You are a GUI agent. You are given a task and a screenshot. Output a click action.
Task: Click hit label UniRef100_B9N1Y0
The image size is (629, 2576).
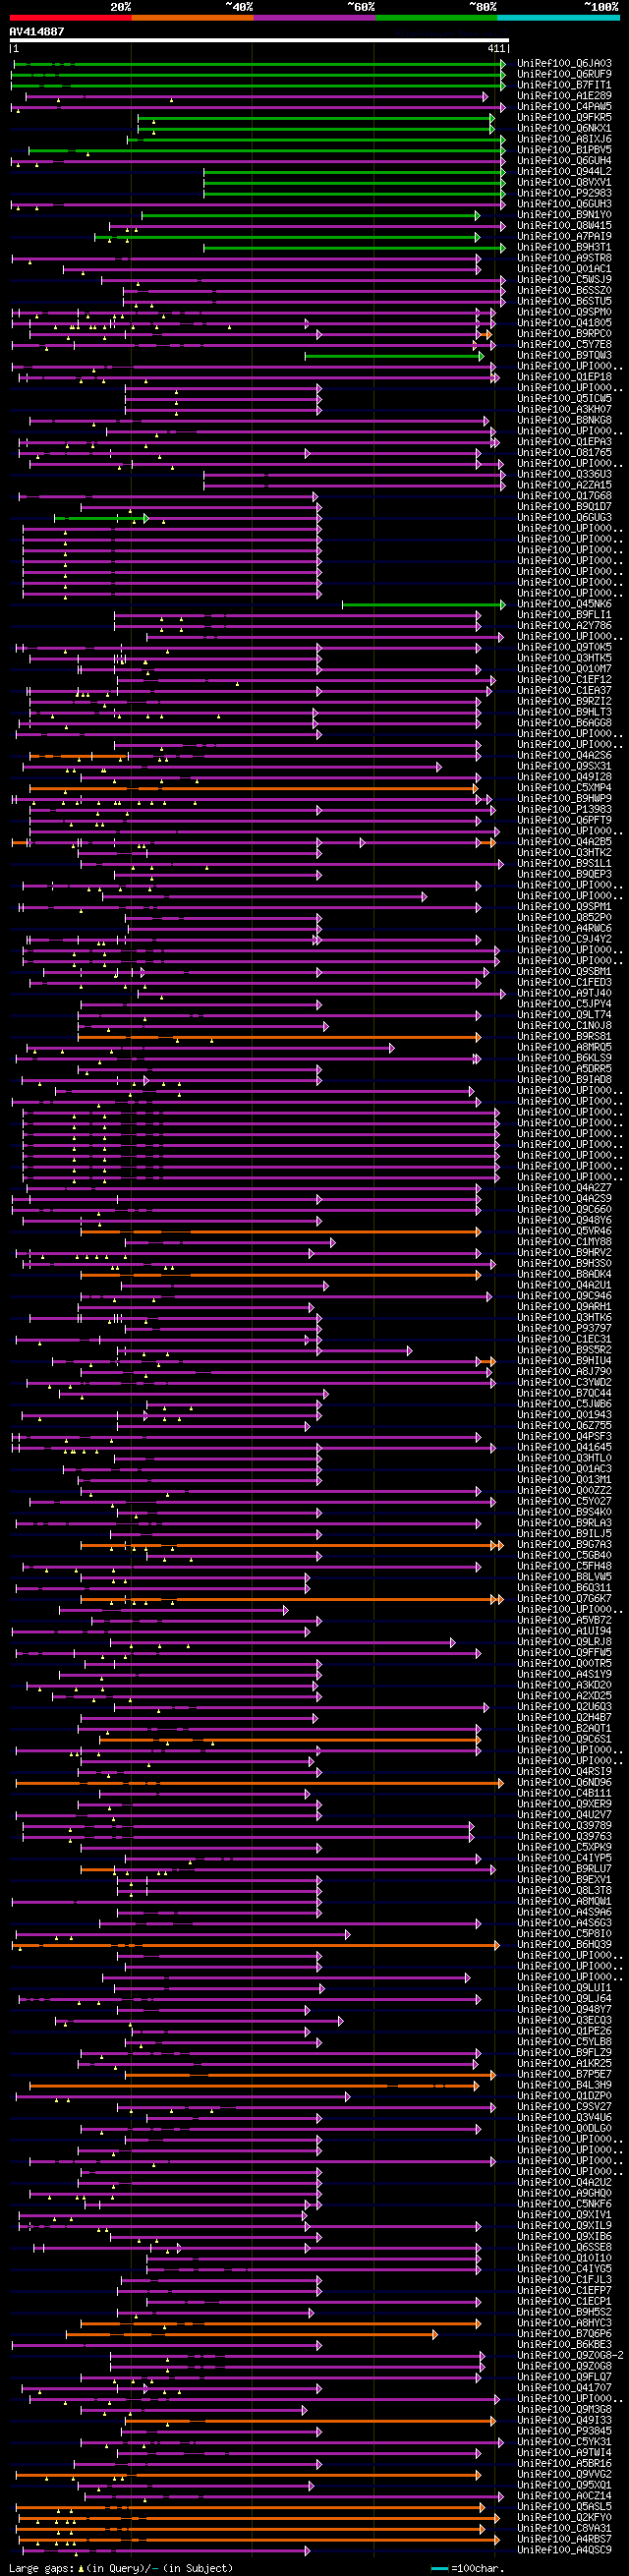(564, 215)
